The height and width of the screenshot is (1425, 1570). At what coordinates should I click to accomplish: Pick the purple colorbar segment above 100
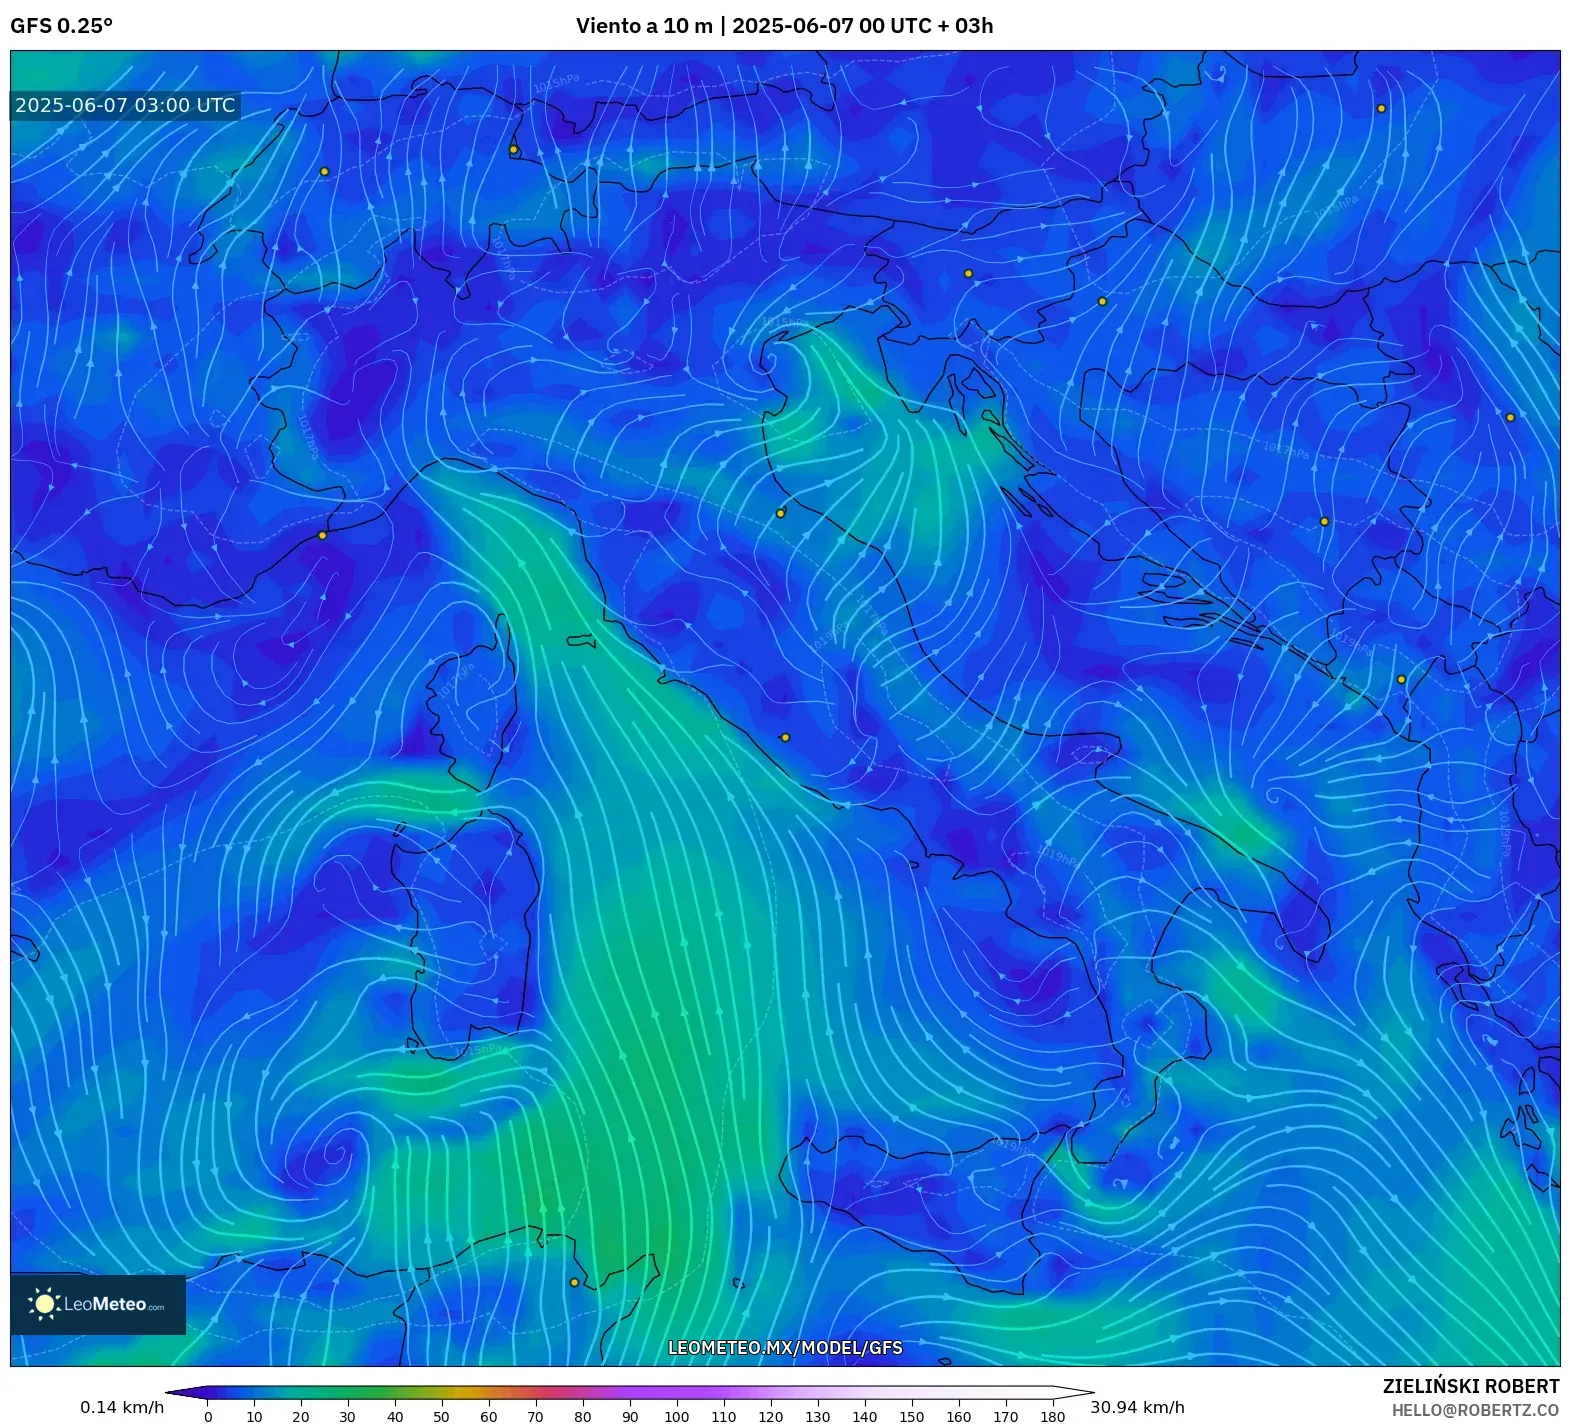point(677,1392)
